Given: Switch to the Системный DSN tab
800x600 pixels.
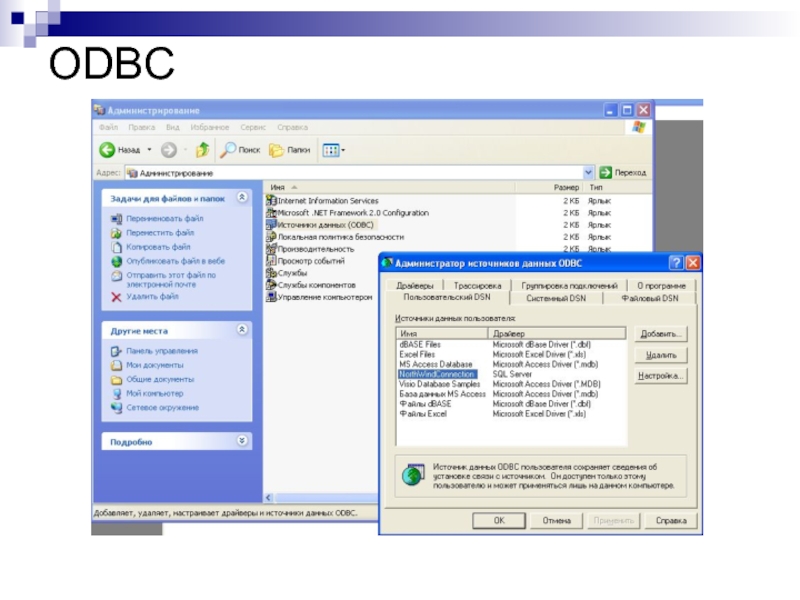Looking at the screenshot, I should pyautogui.click(x=556, y=298).
